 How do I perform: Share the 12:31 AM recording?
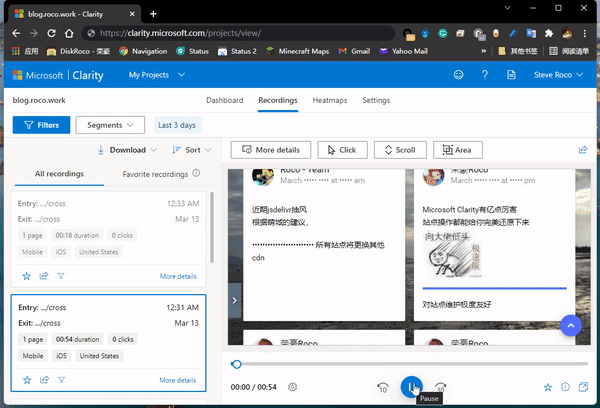(x=44, y=380)
